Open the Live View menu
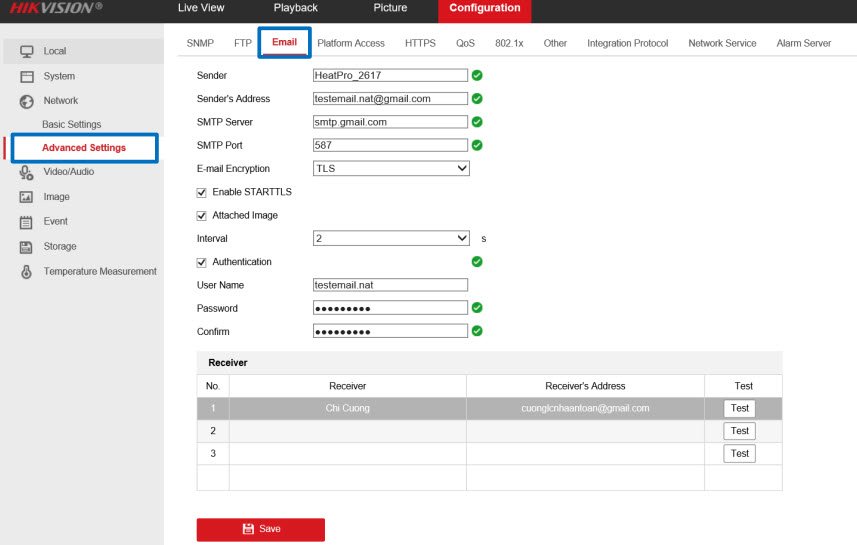The height and width of the screenshot is (545, 857). point(201,8)
